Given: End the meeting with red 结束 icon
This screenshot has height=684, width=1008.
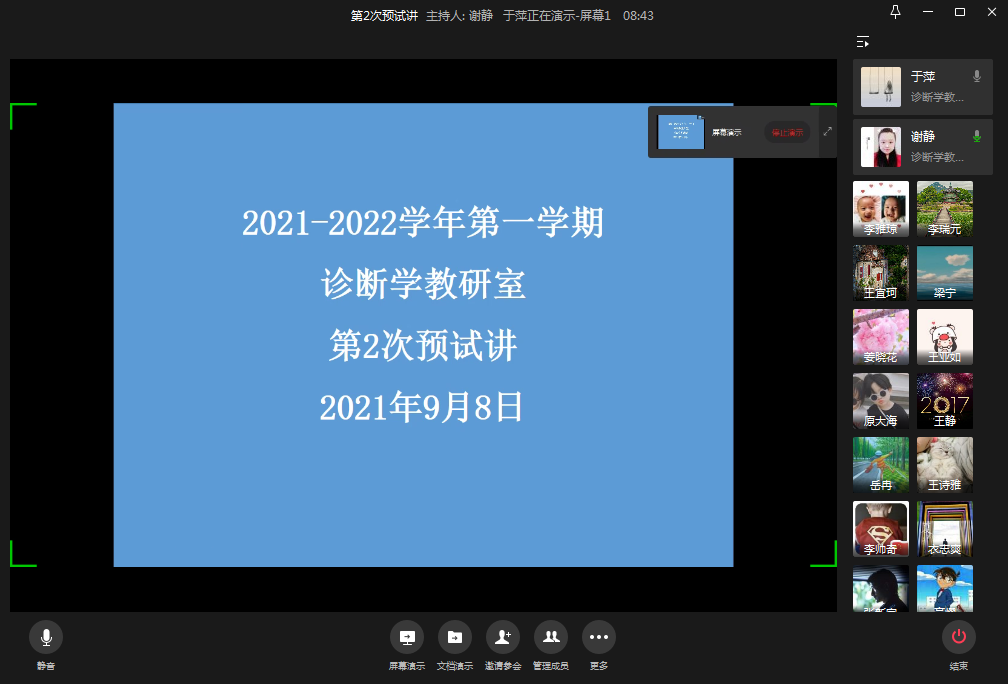Looking at the screenshot, I should [958, 637].
